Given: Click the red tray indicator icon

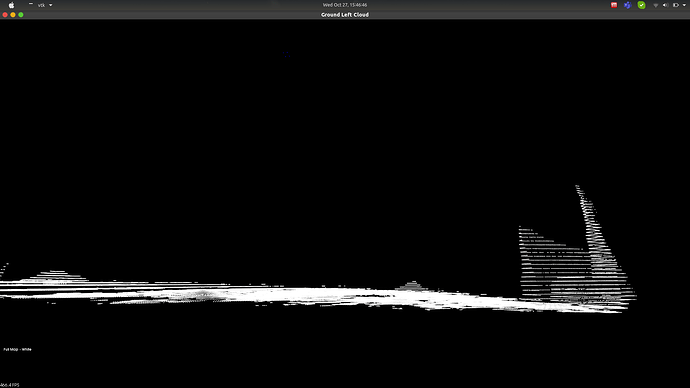Looking at the screenshot, I should [x=614, y=5].
